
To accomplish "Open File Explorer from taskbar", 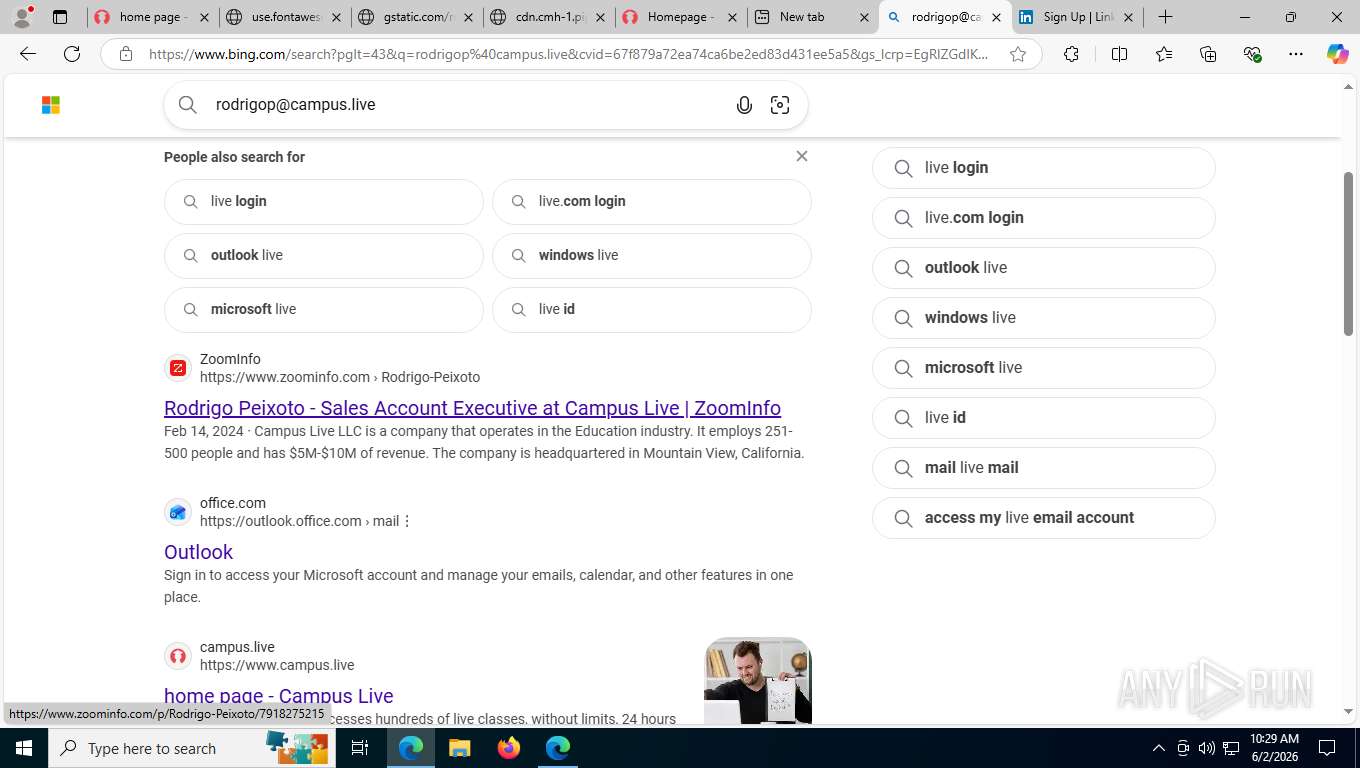I will 459,748.
